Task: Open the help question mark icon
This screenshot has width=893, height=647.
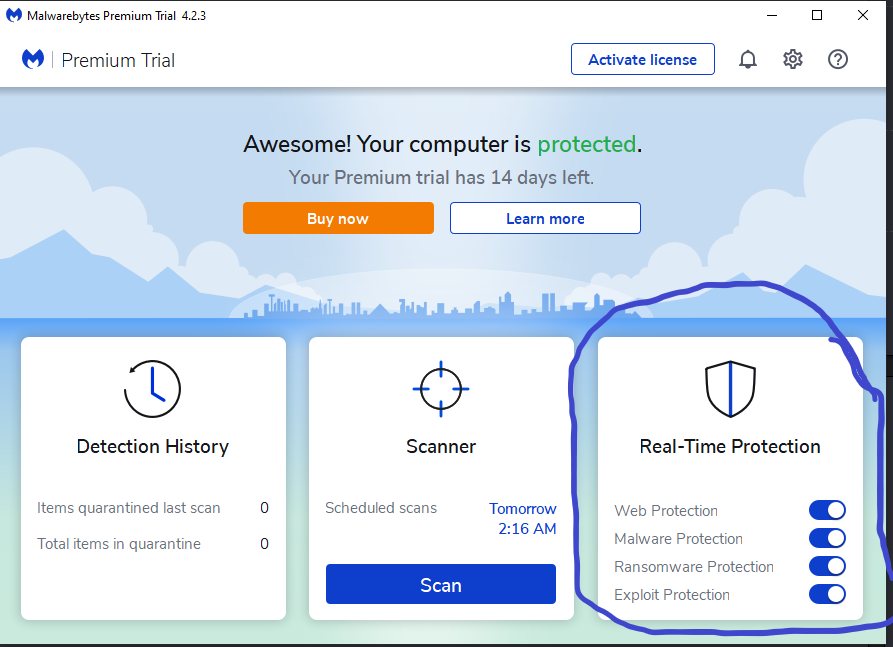Action: pos(838,60)
